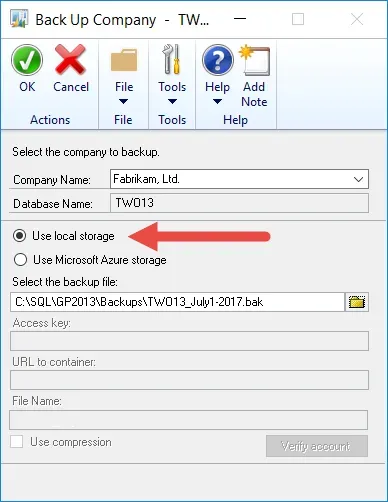Screen dimensions: 388x502
Task: Open the Tools wrench and screwdriver icon
Action: [x=172, y=59]
